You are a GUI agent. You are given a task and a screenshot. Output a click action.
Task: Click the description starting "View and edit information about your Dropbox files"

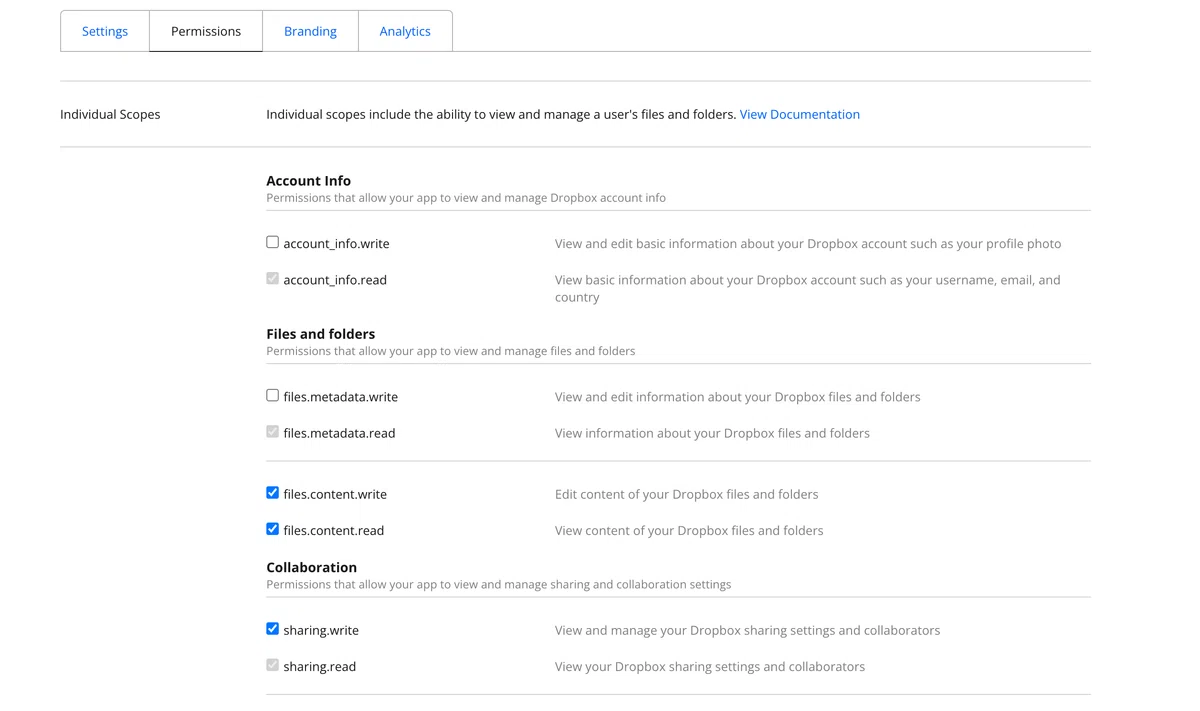(738, 396)
